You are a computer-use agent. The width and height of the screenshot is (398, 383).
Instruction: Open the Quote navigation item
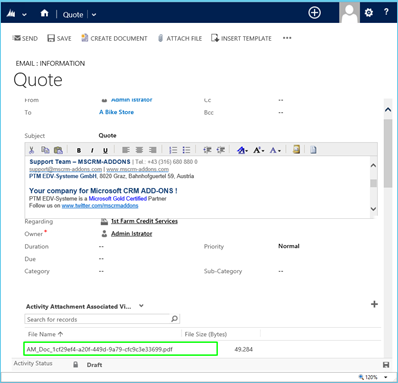click(73, 15)
